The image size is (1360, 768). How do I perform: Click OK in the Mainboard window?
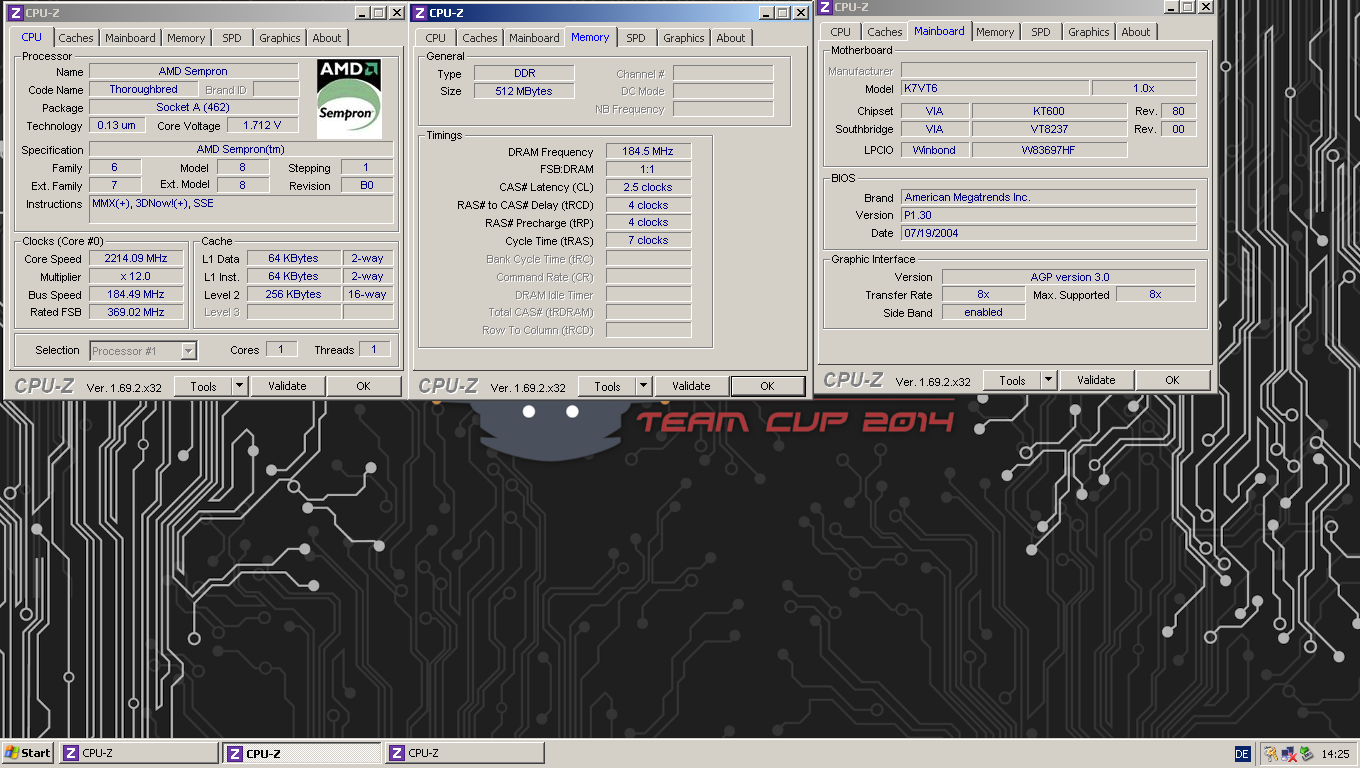(x=1172, y=380)
